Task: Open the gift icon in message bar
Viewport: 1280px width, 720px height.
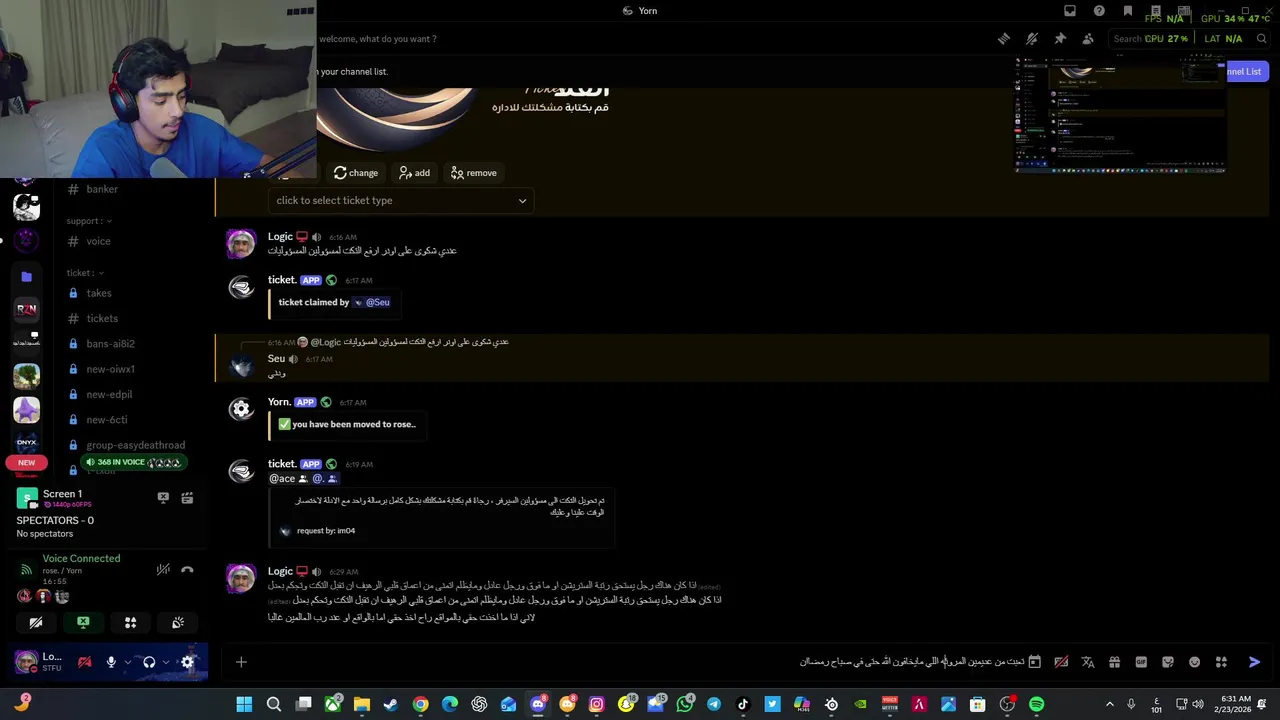Action: (1114, 662)
